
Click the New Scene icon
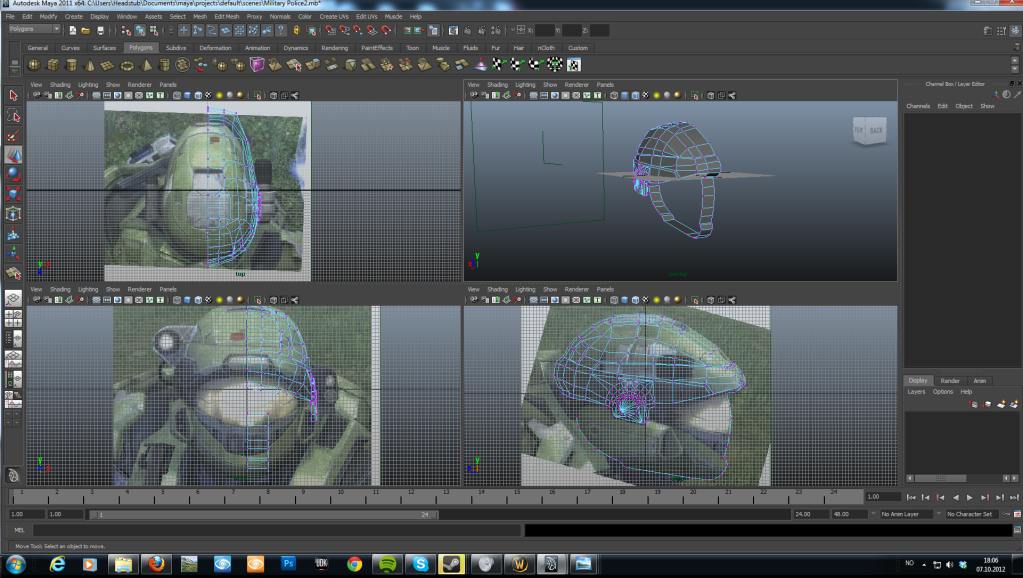pos(72,30)
